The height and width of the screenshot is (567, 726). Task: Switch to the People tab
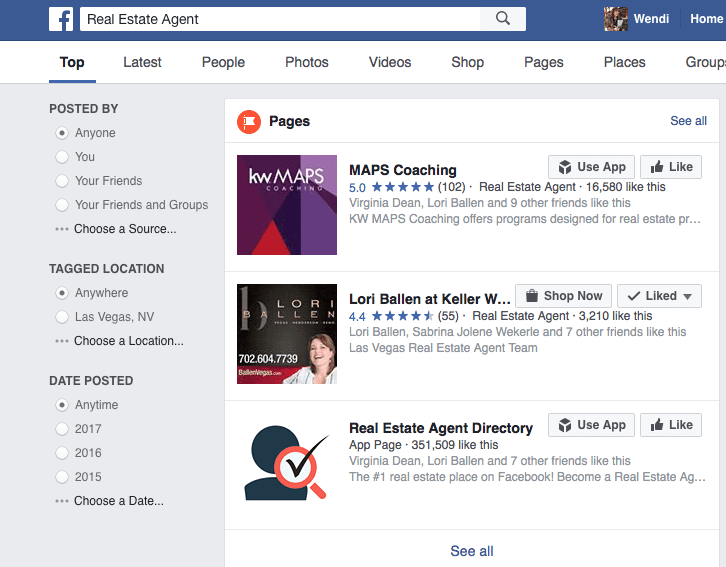(x=223, y=62)
